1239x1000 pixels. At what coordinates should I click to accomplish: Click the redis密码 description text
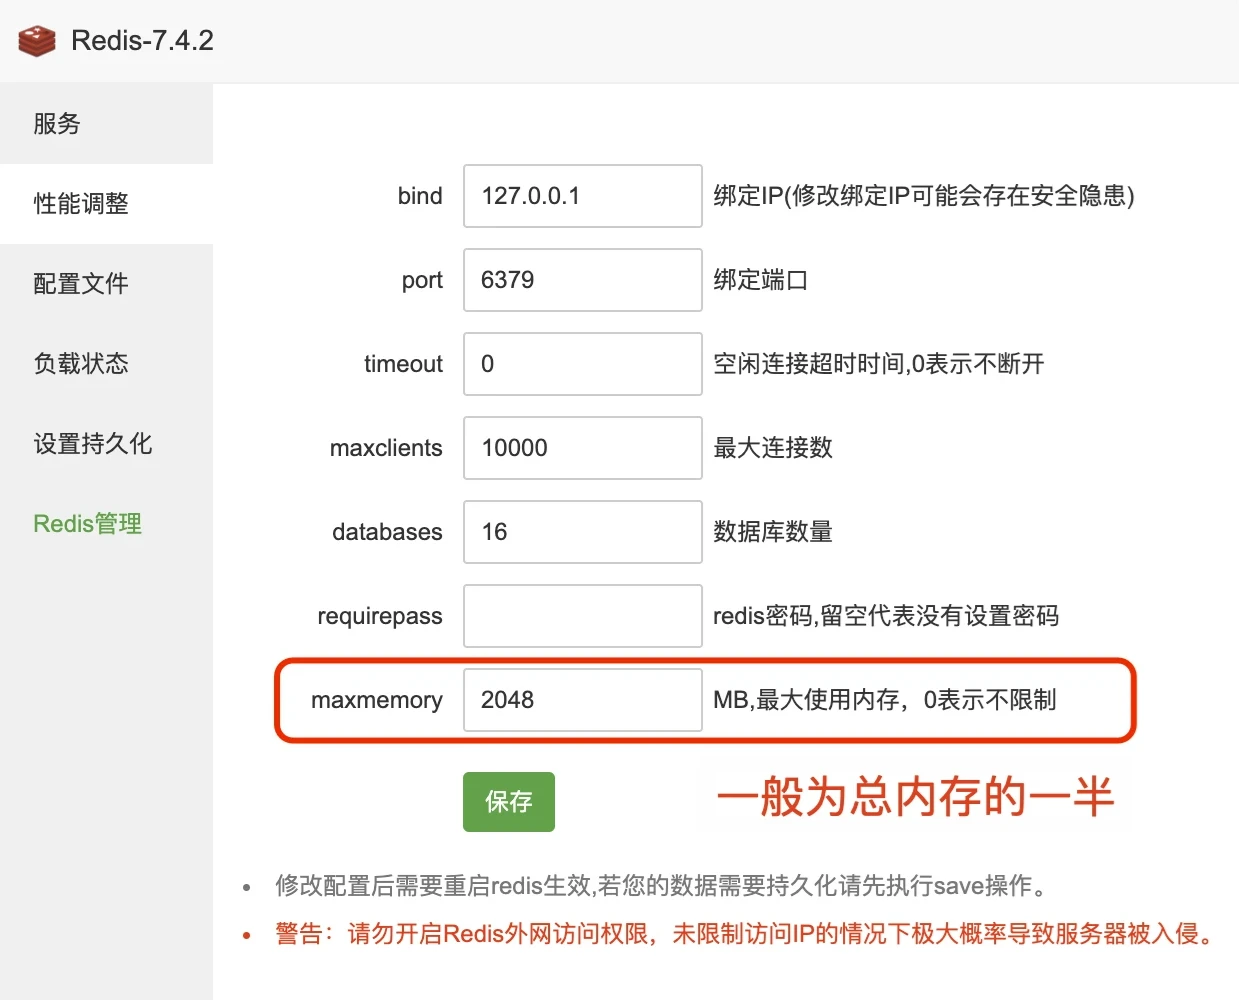point(886,616)
